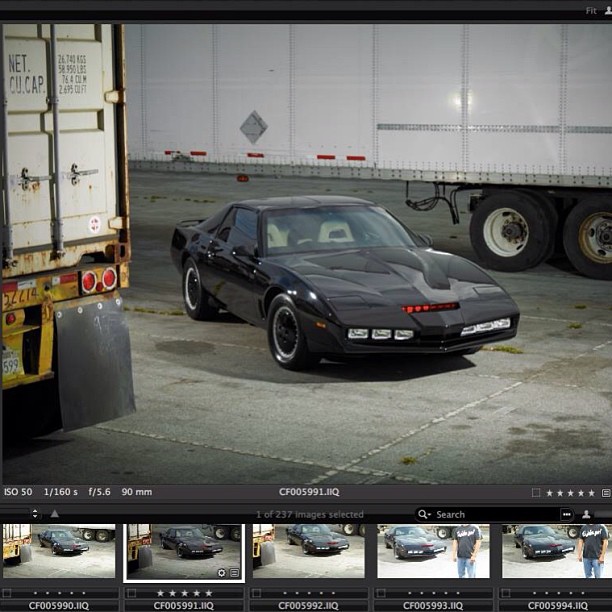
Task: Click the person icon next to Fit
Action: click(608, 11)
